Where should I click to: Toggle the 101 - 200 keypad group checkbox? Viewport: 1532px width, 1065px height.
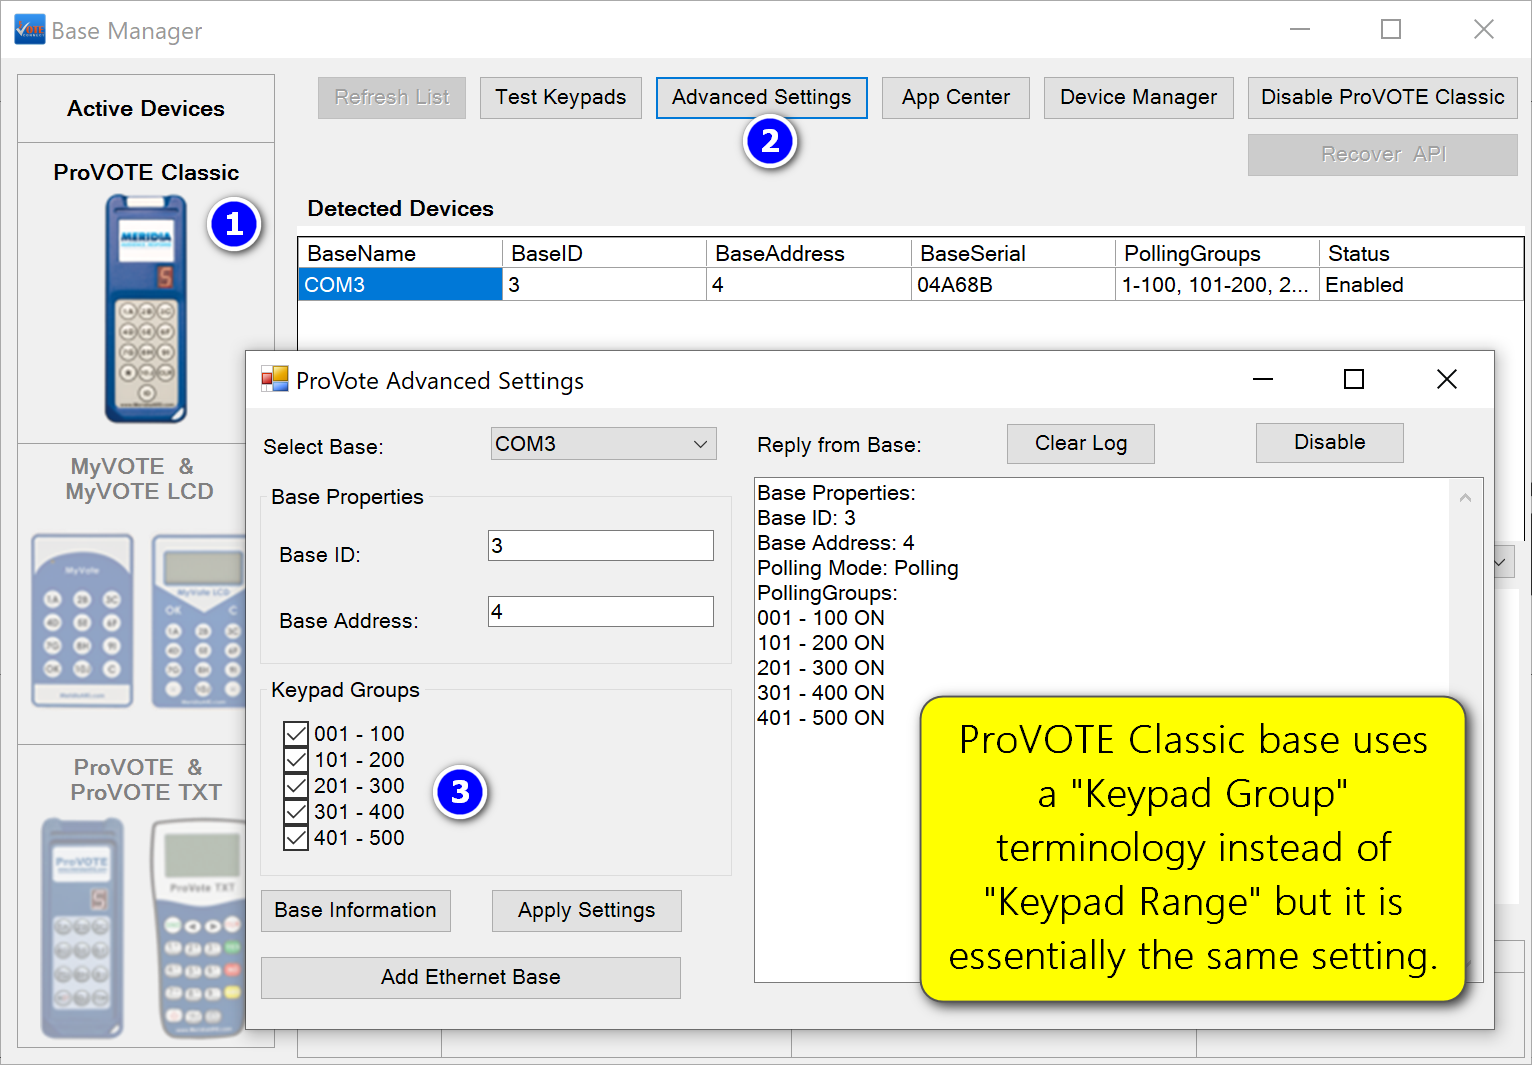coord(296,760)
